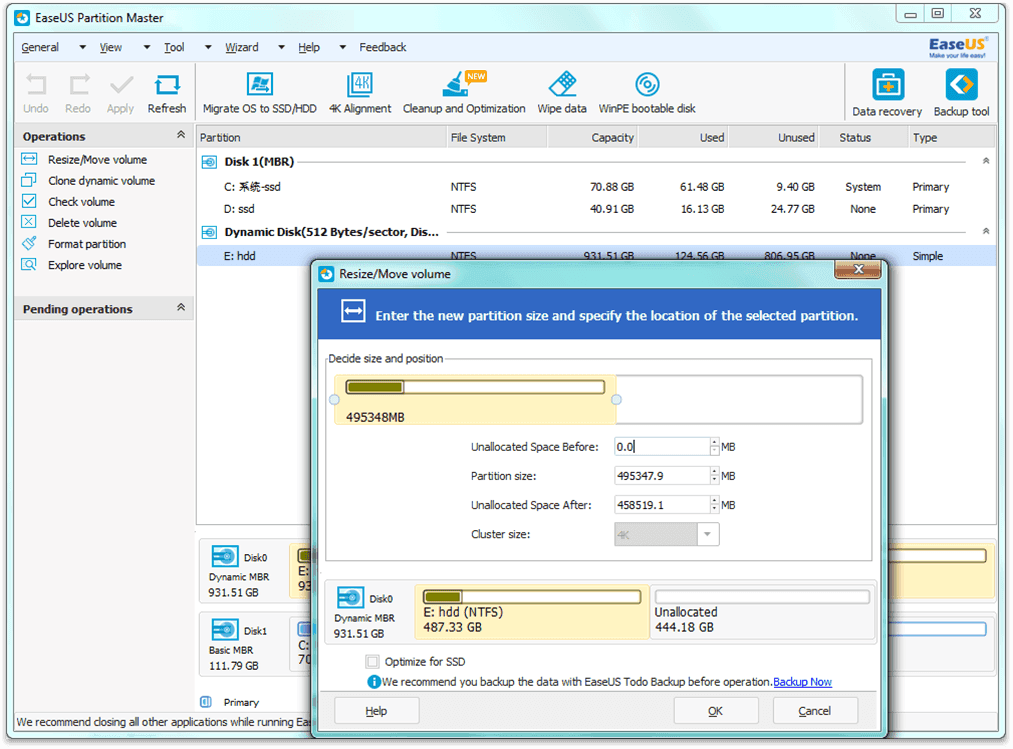Click the Disk1 icon in disk map
The image size is (1013, 749).
[224, 629]
